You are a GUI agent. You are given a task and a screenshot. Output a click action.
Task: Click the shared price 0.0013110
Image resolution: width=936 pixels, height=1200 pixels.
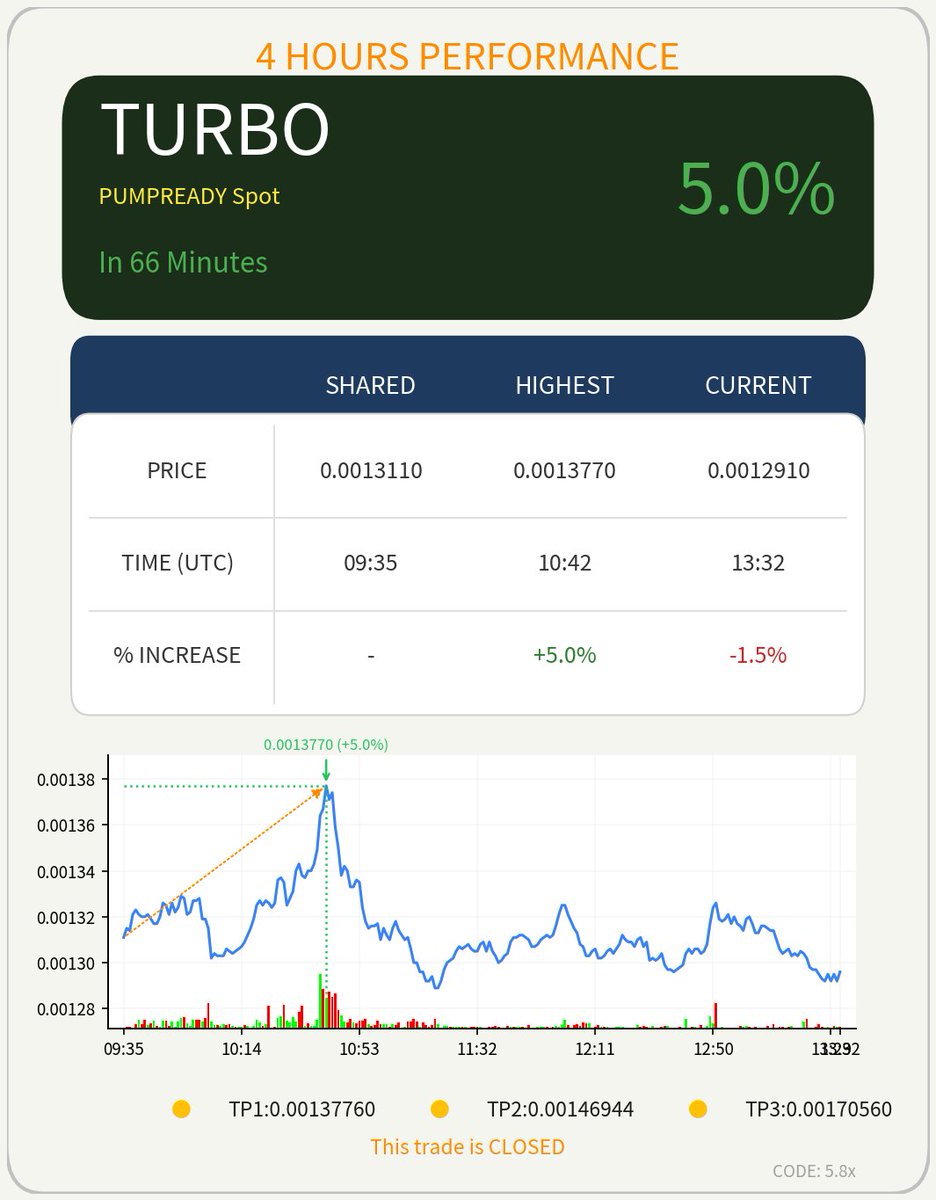point(371,470)
